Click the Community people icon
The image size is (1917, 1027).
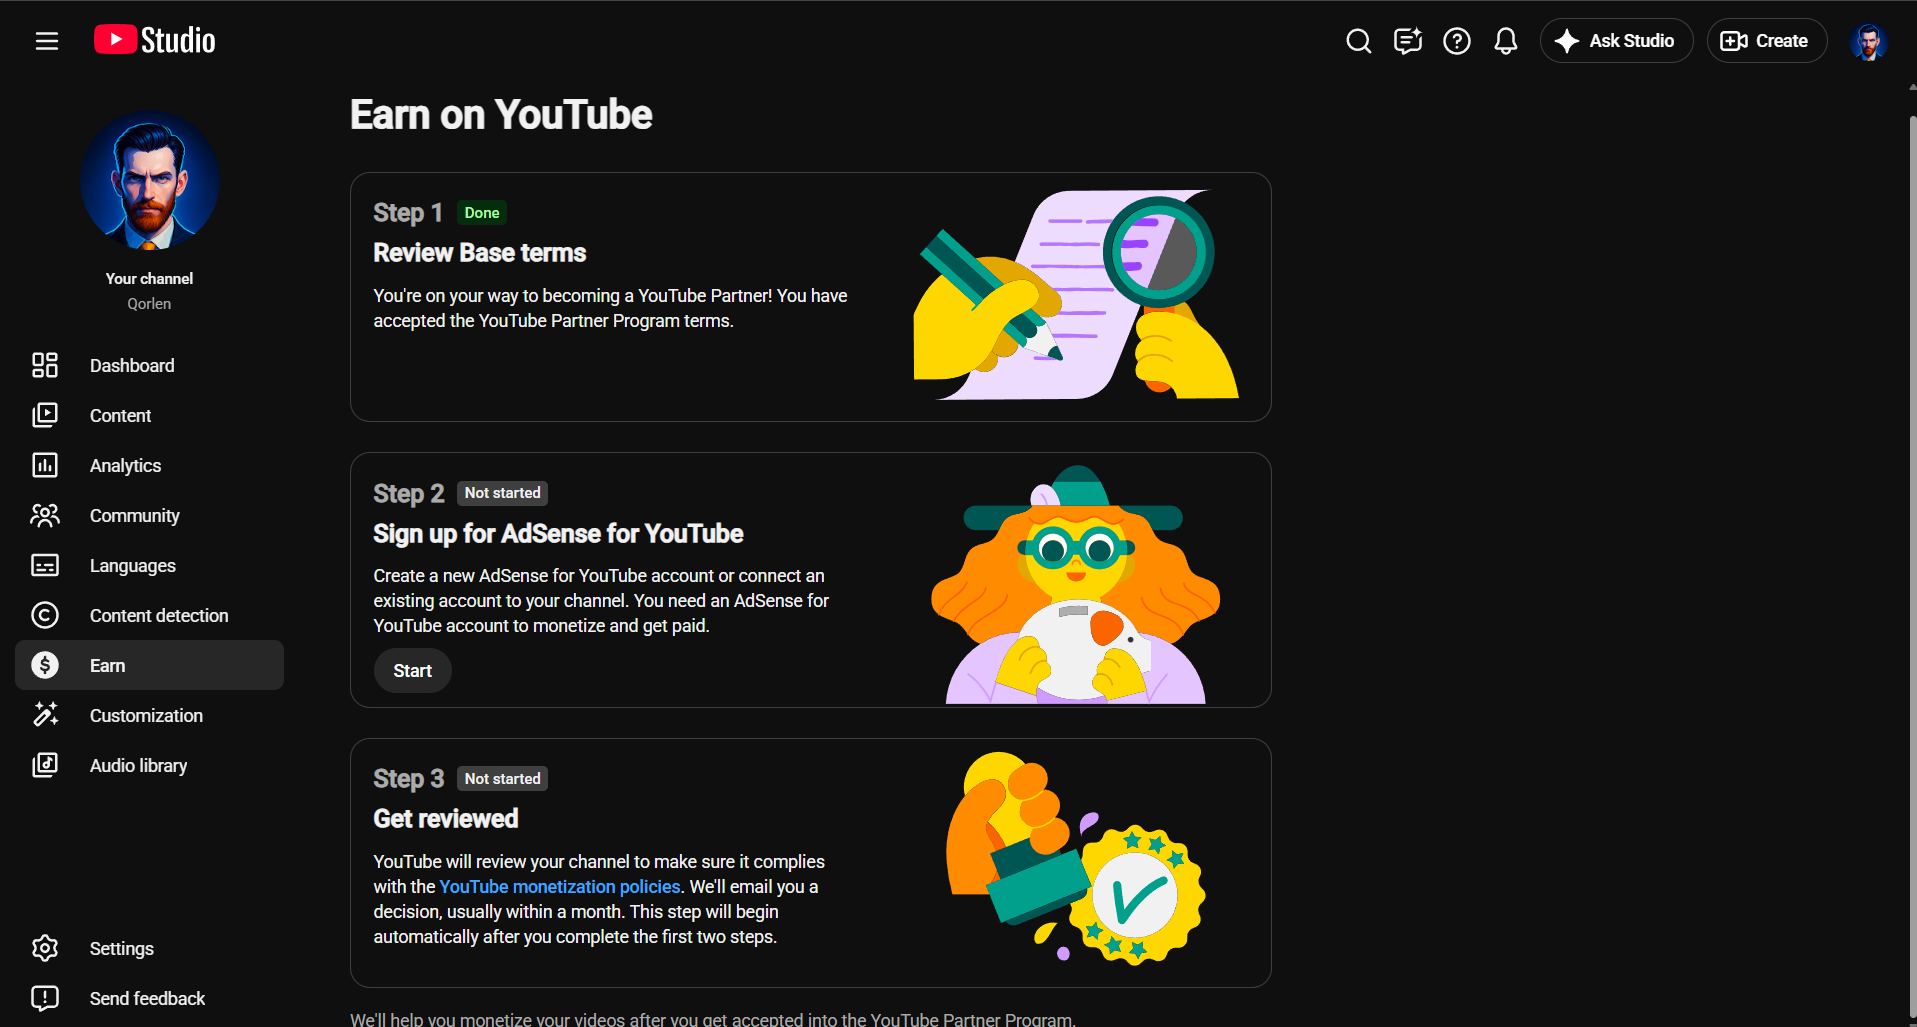pos(45,515)
